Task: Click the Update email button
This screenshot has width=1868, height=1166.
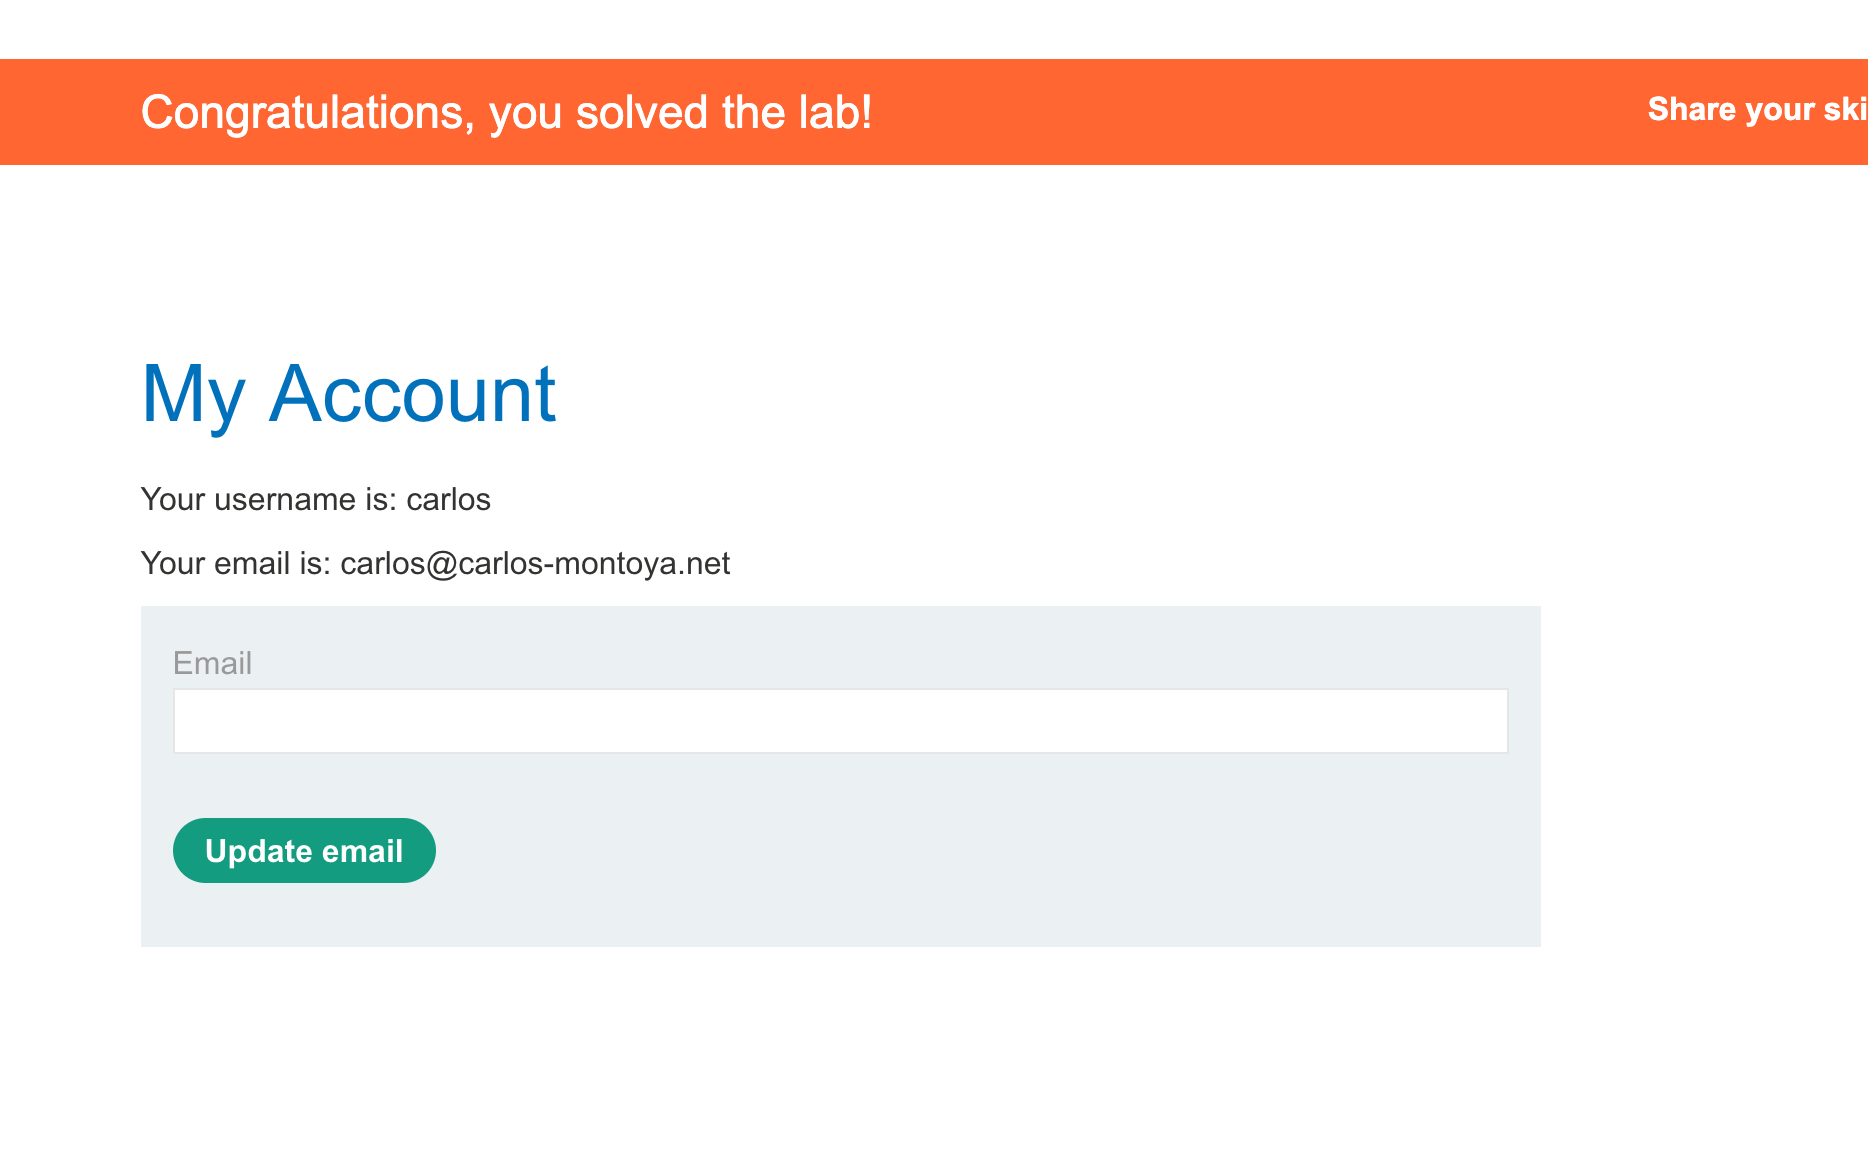Action: (304, 851)
